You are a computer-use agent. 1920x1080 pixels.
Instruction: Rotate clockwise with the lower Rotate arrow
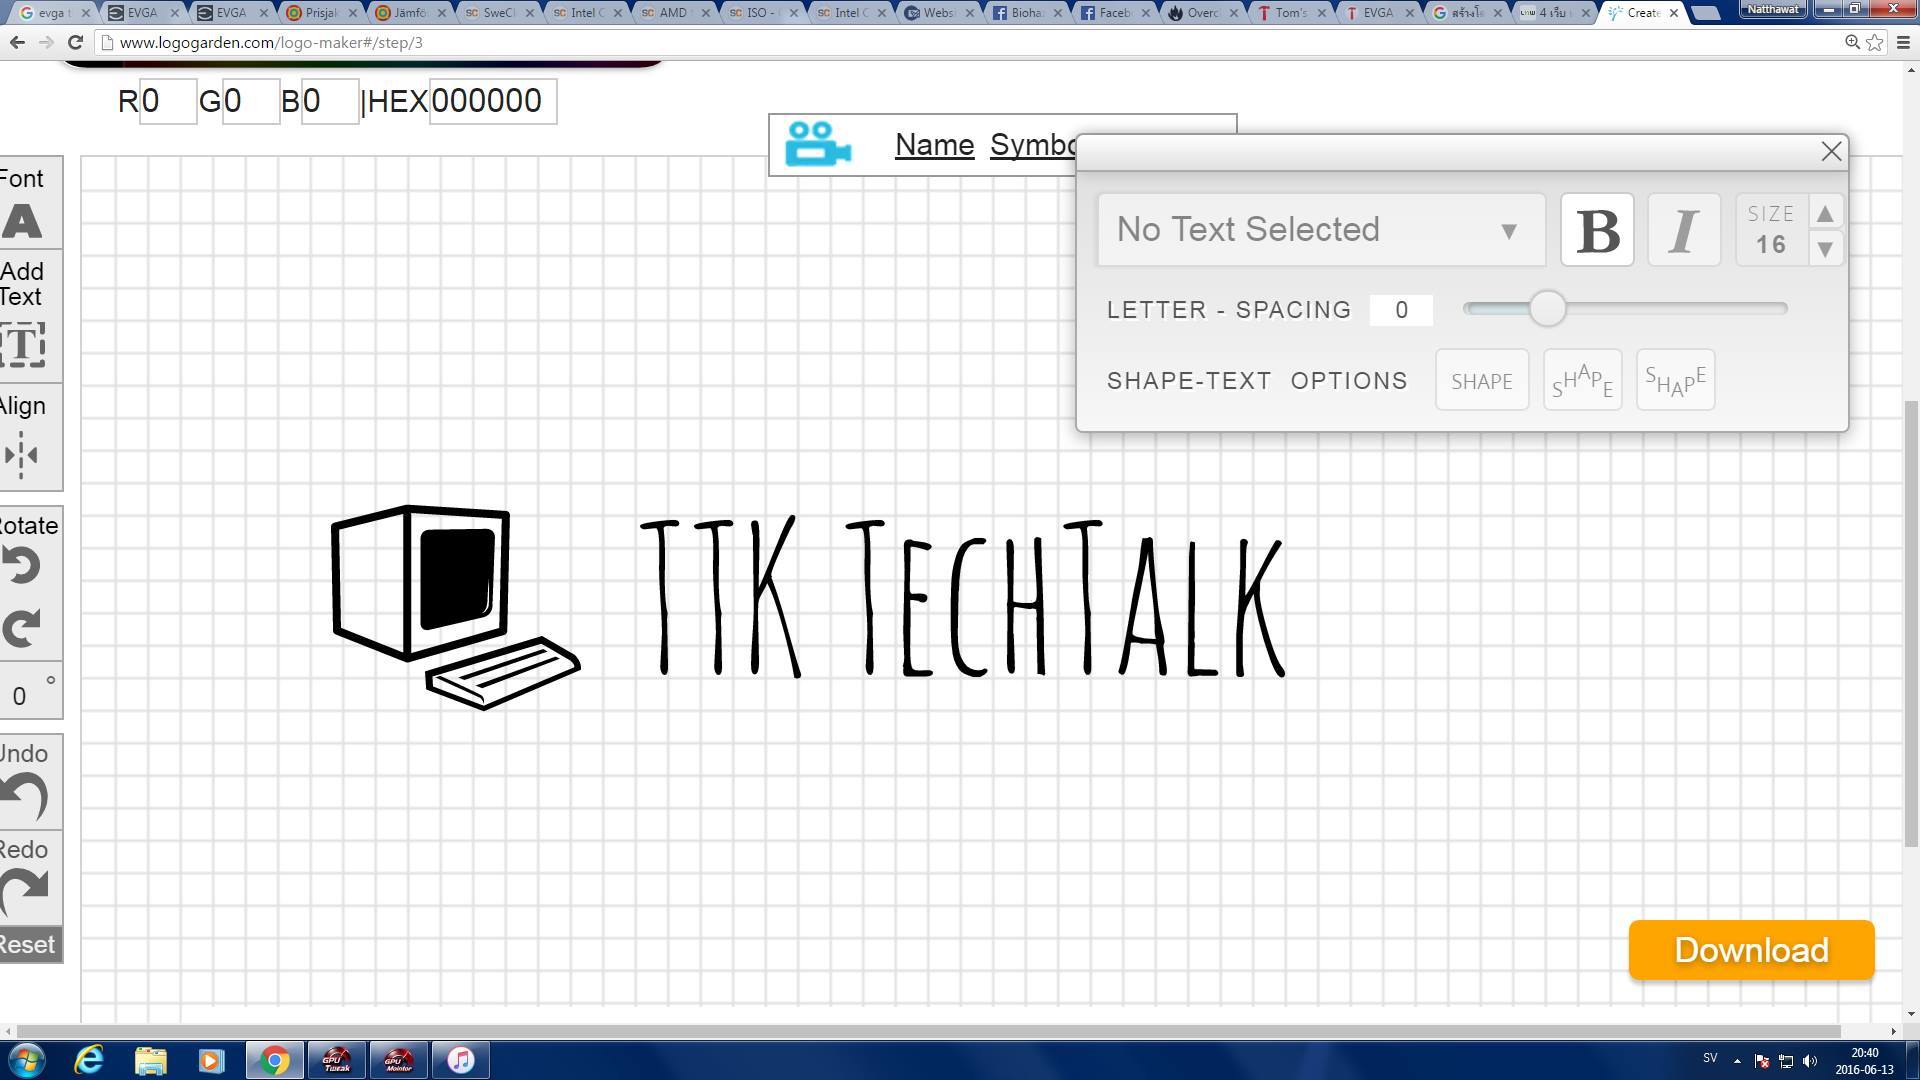click(21, 627)
